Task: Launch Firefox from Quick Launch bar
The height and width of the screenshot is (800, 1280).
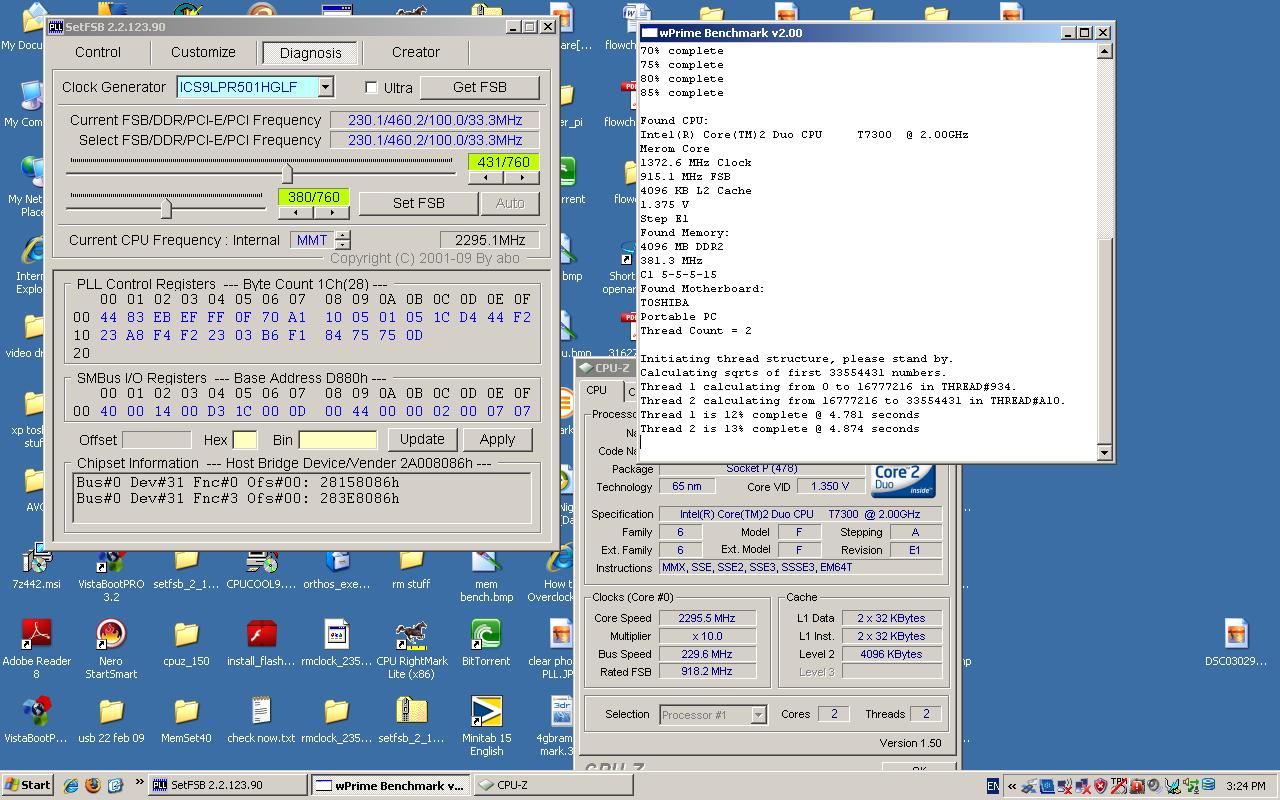Action: tap(93, 785)
